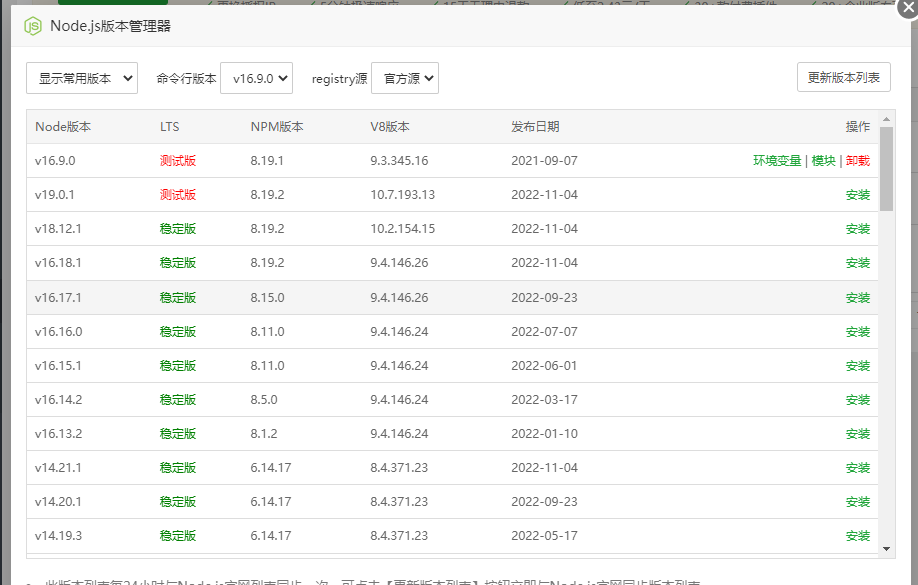Install Node v14.19.3
Screen dimensions: 918x585
[x=858, y=535]
